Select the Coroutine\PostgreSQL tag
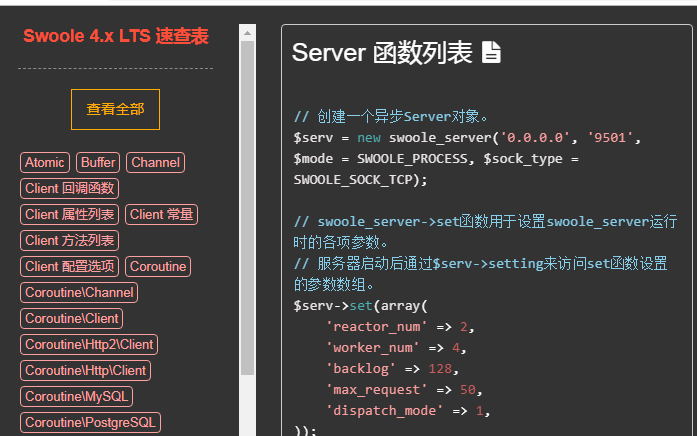697x436 pixels. click(90, 422)
